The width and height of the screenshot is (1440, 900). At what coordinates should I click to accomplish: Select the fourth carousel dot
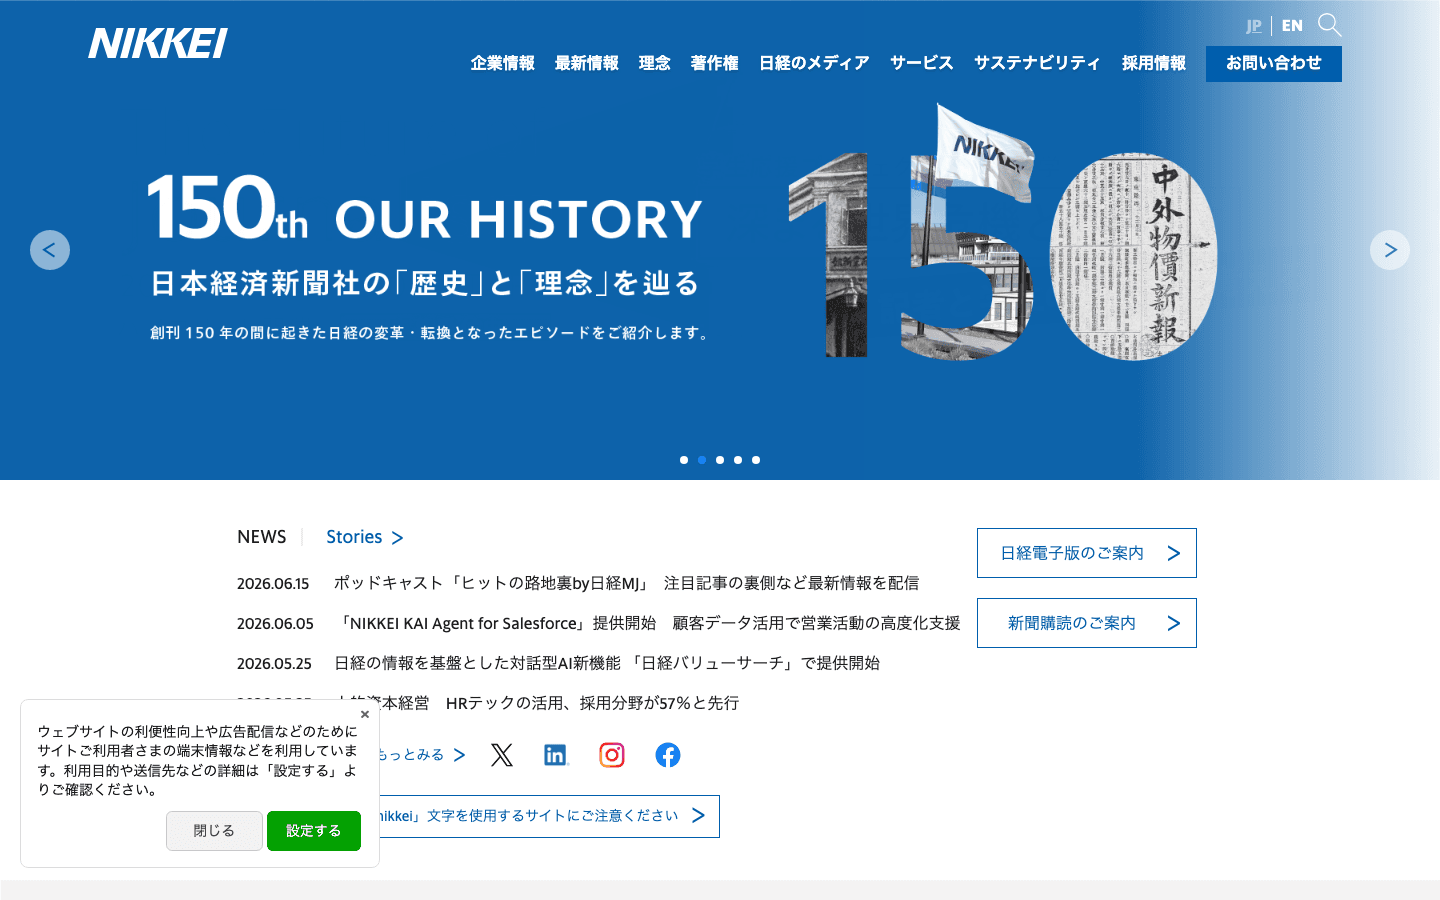738,460
